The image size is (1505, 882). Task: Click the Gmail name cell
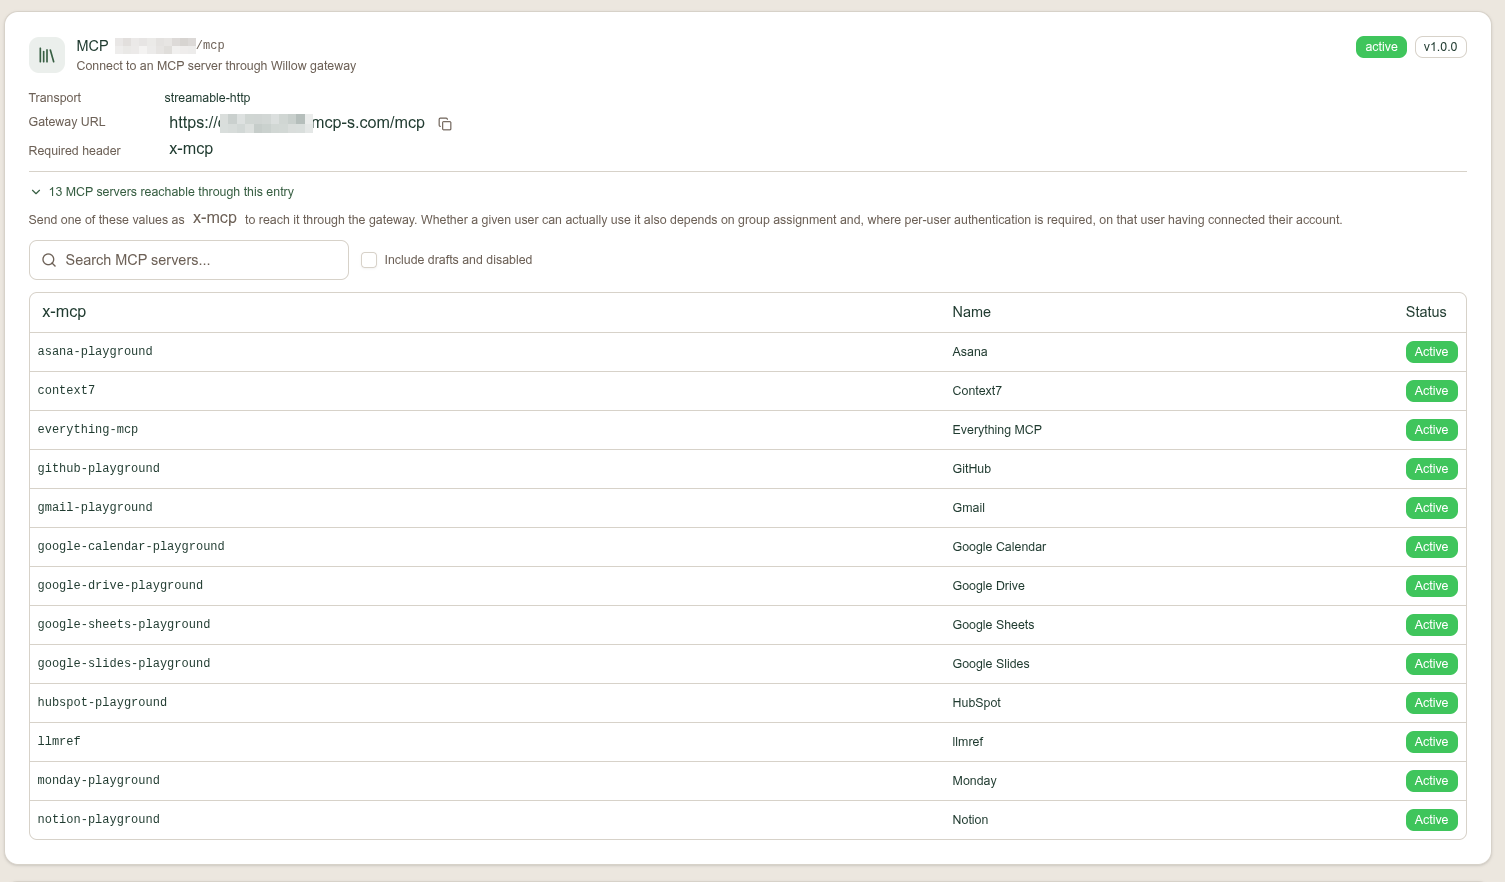pyautogui.click(x=969, y=508)
